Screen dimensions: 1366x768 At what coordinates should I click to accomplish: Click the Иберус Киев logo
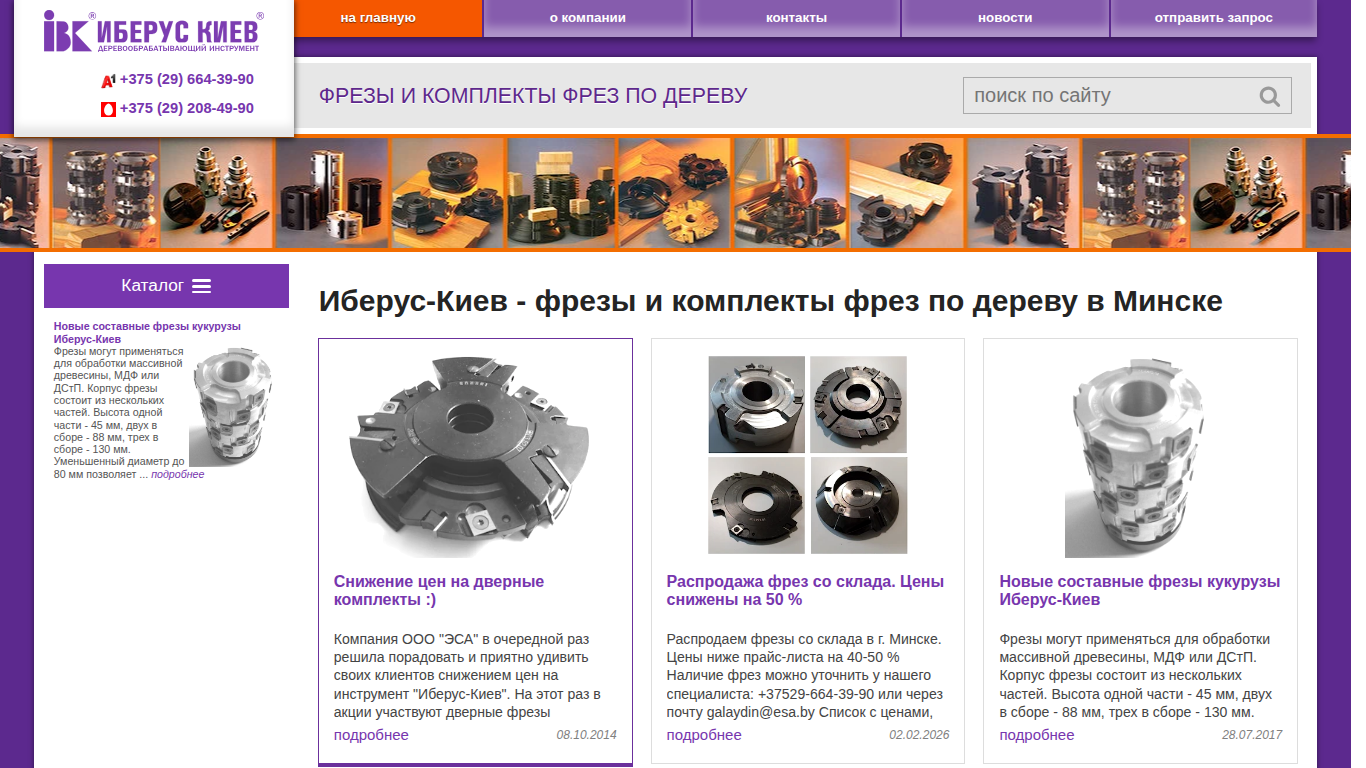pyautogui.click(x=154, y=31)
